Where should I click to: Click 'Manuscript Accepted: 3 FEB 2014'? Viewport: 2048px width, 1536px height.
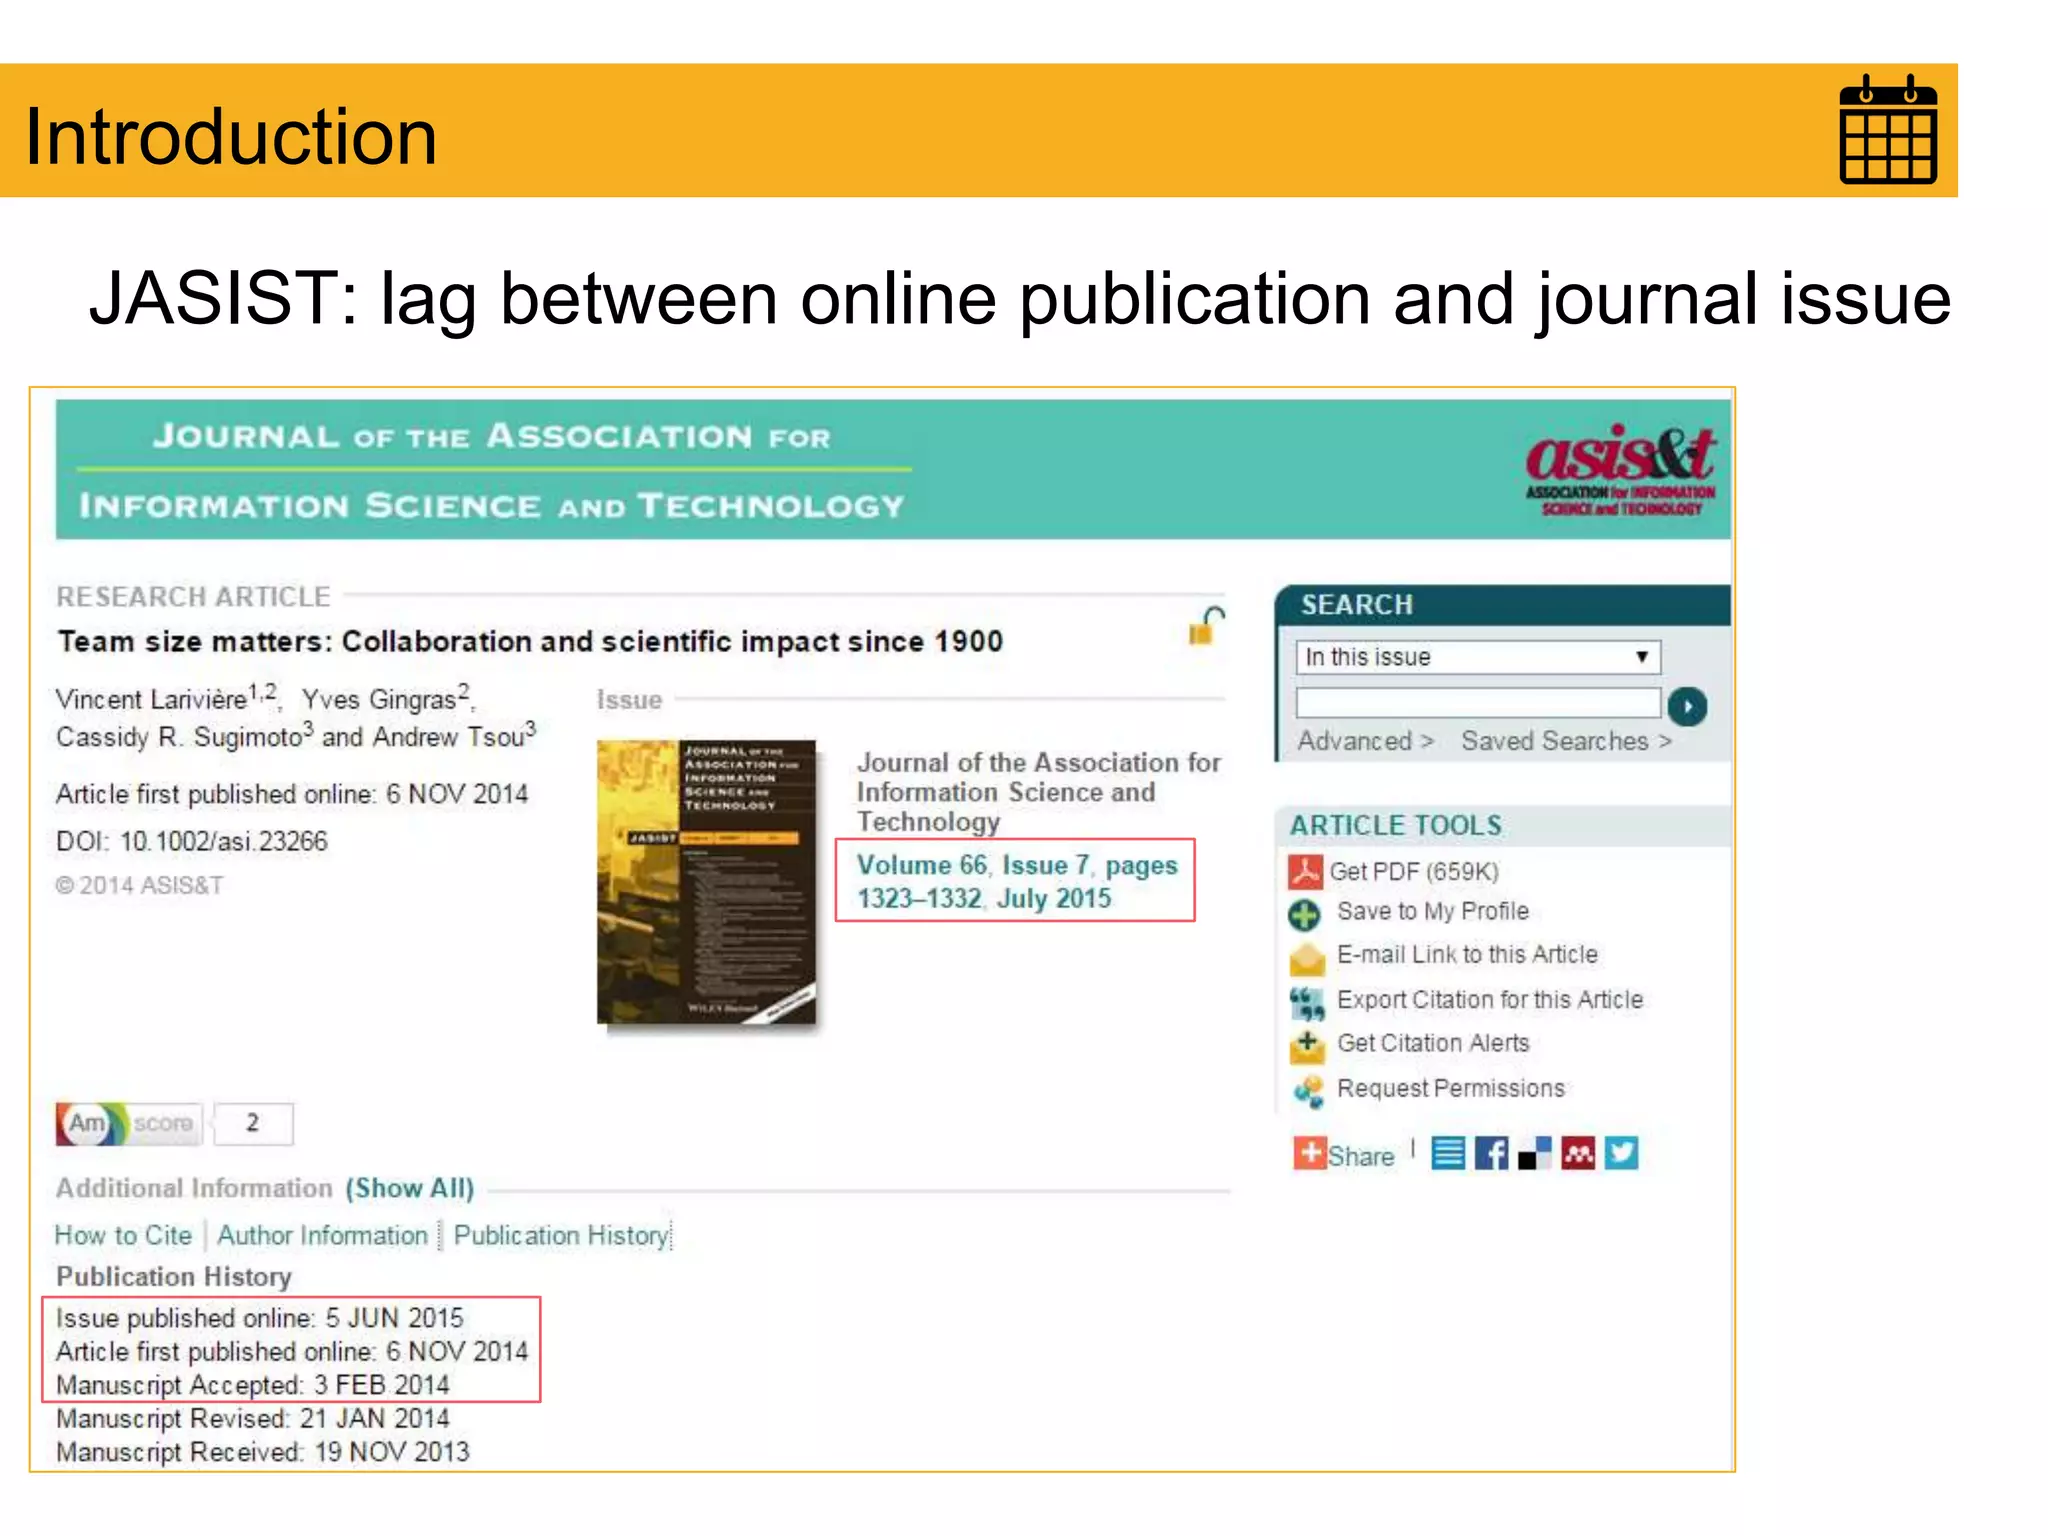pos(252,1385)
